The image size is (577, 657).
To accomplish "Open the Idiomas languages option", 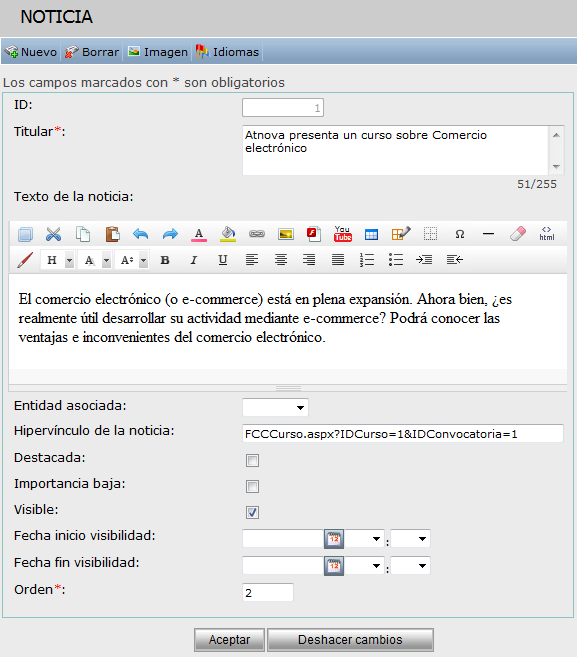I will [228, 52].
